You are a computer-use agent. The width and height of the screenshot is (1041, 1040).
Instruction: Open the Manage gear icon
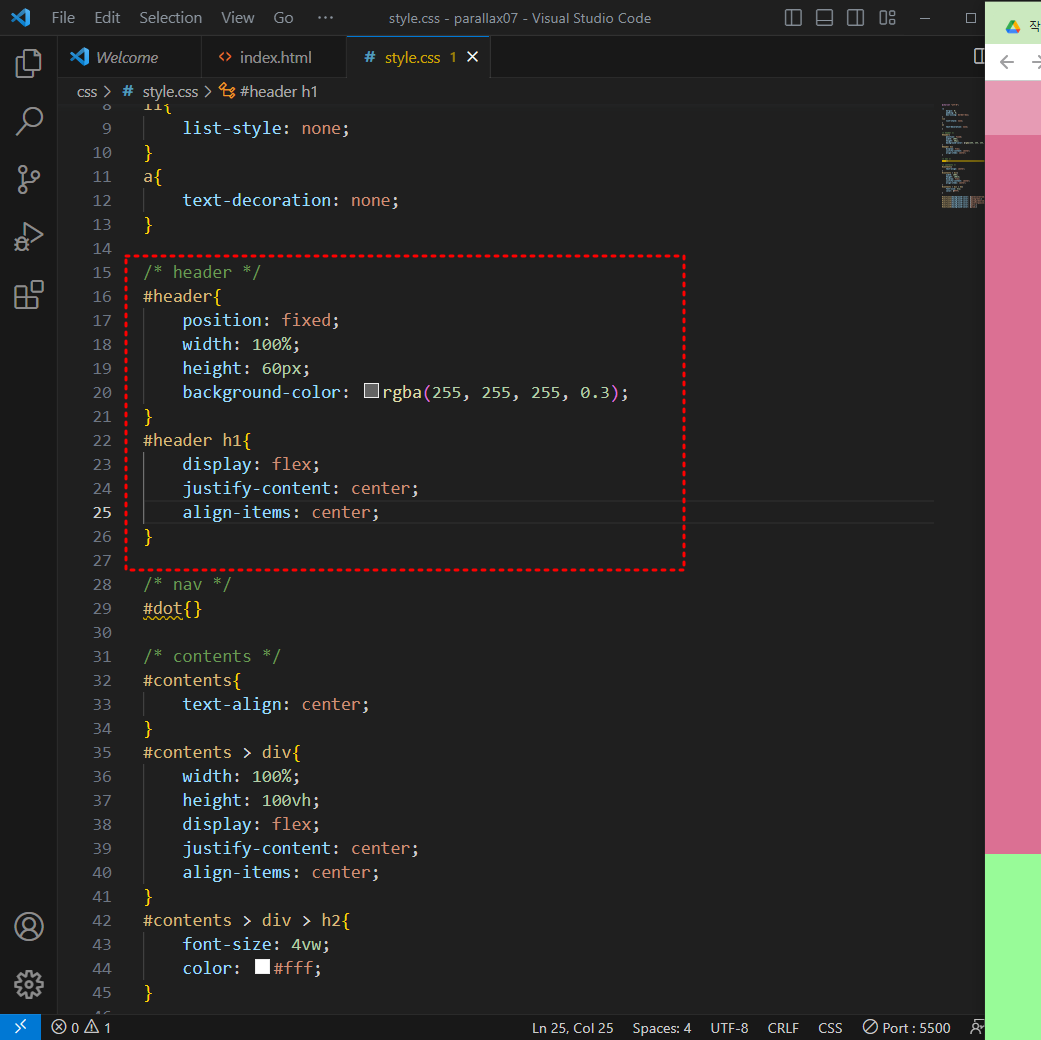(x=29, y=984)
